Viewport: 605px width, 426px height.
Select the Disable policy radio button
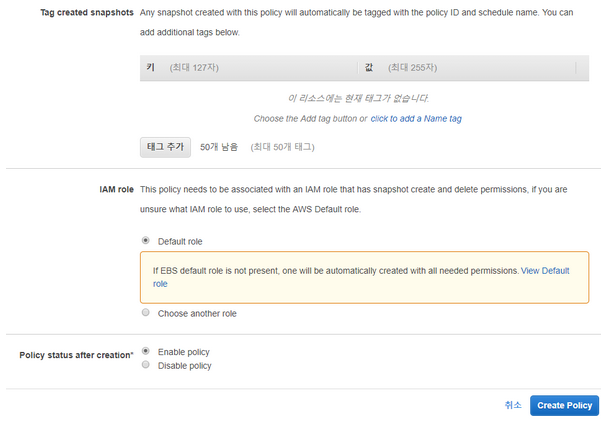pyautogui.click(x=146, y=366)
